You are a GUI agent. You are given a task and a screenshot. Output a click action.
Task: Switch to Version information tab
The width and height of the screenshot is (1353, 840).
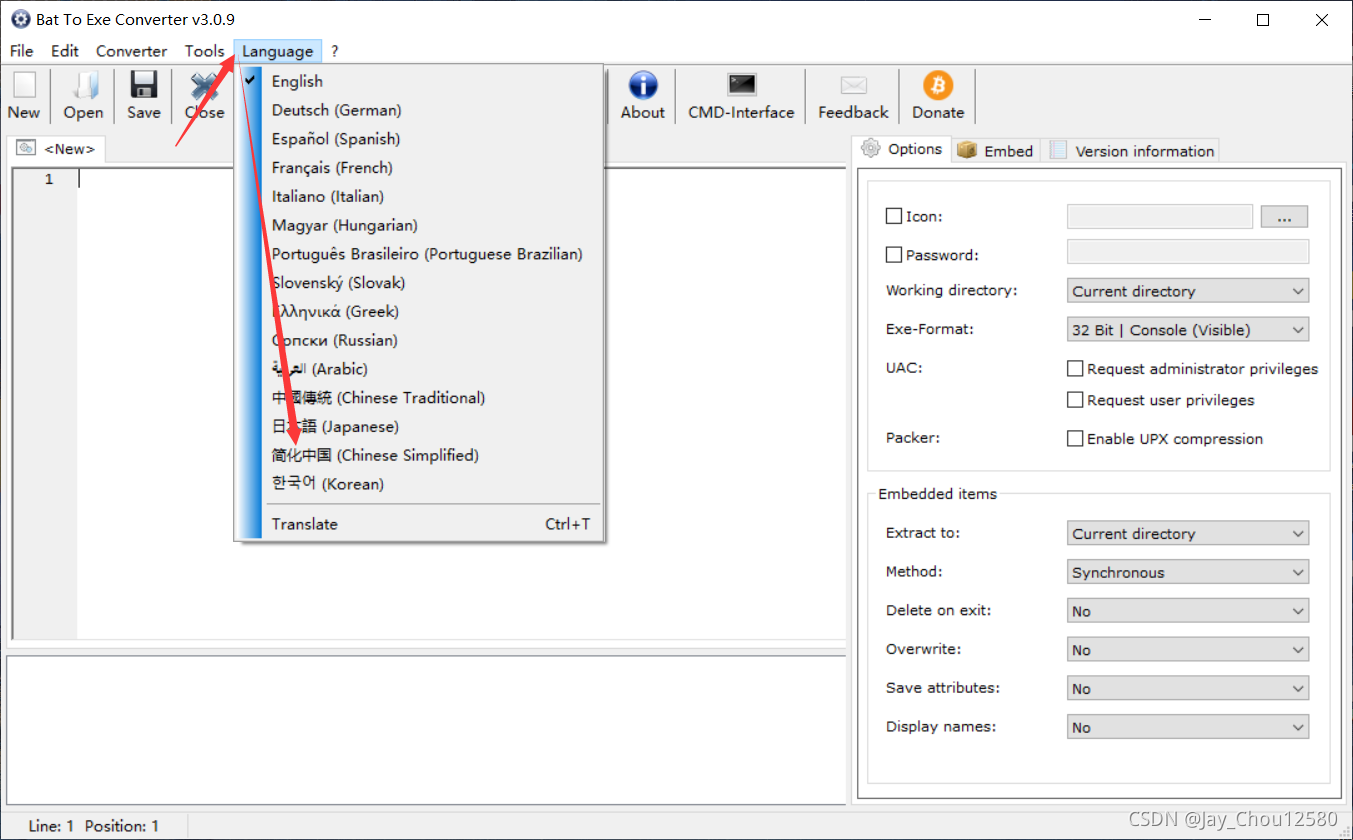[1131, 151]
